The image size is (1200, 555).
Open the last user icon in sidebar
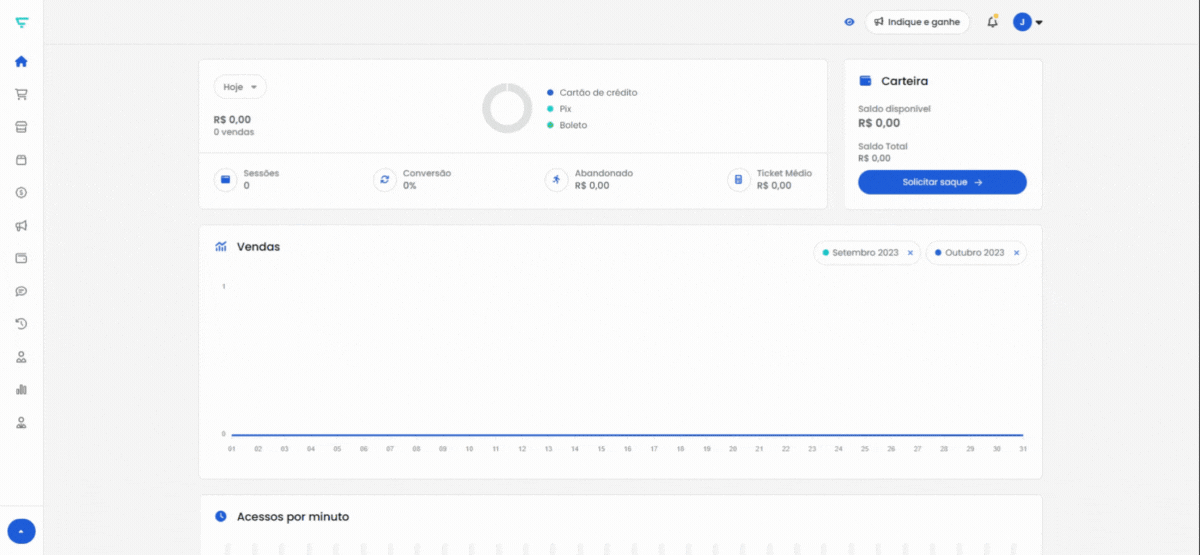21,422
